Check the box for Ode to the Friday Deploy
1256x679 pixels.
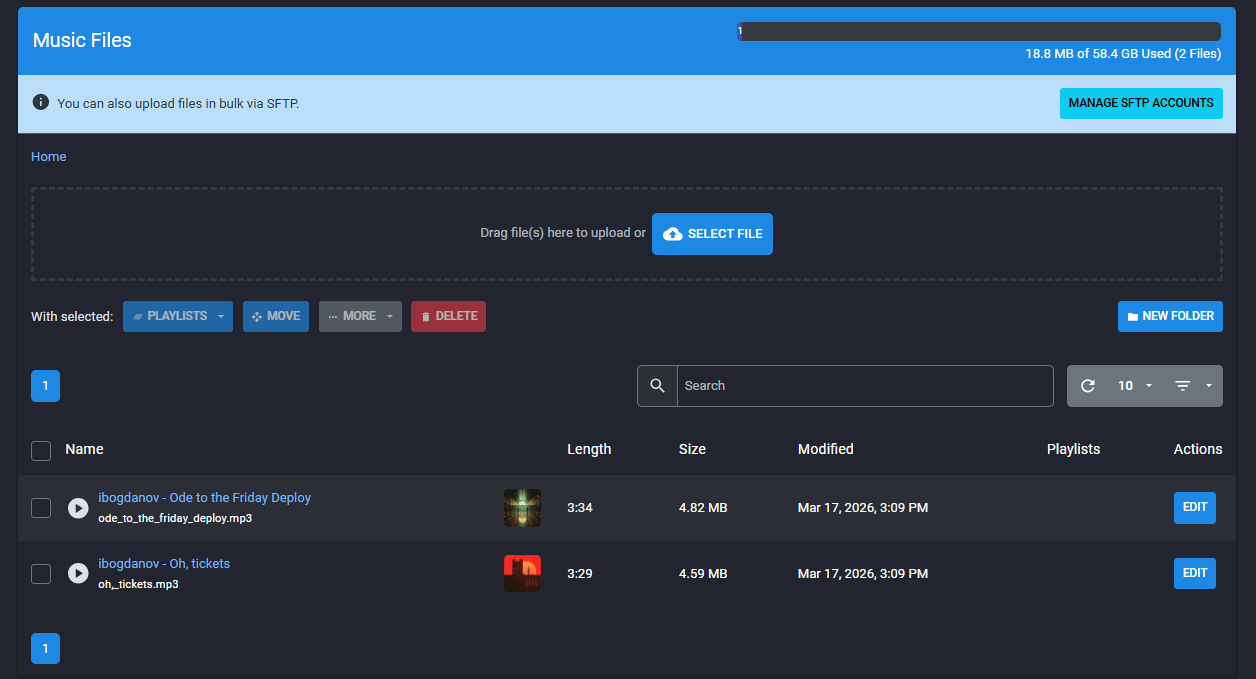(x=41, y=508)
